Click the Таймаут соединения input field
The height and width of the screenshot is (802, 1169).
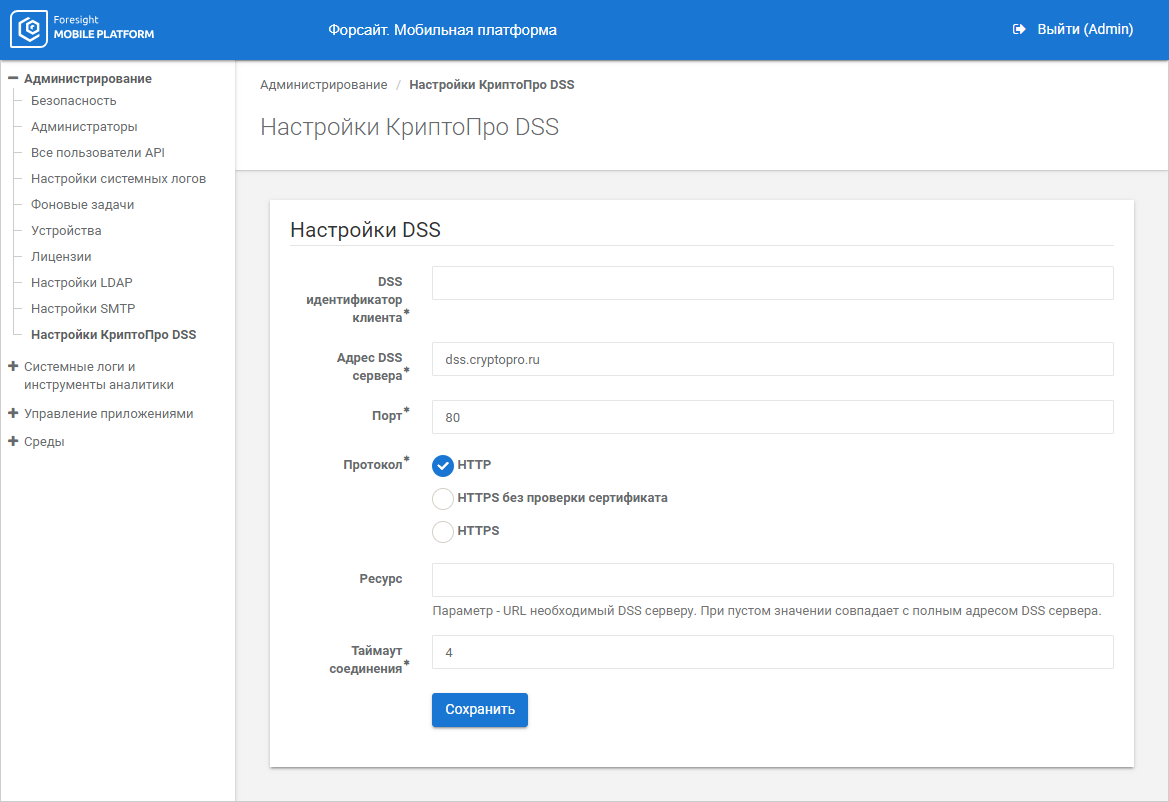(772, 652)
